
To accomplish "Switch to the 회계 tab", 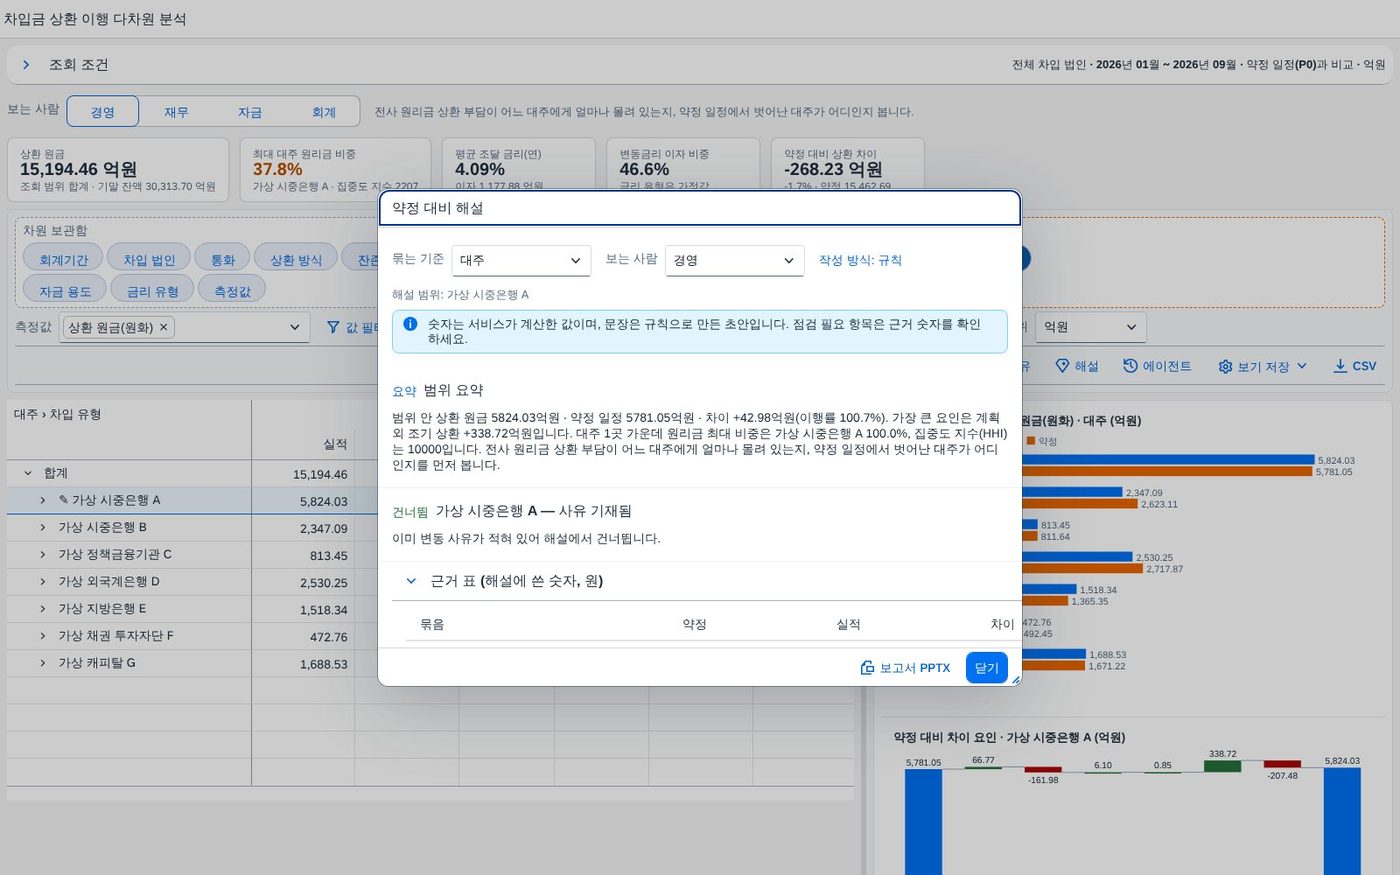I will (324, 112).
